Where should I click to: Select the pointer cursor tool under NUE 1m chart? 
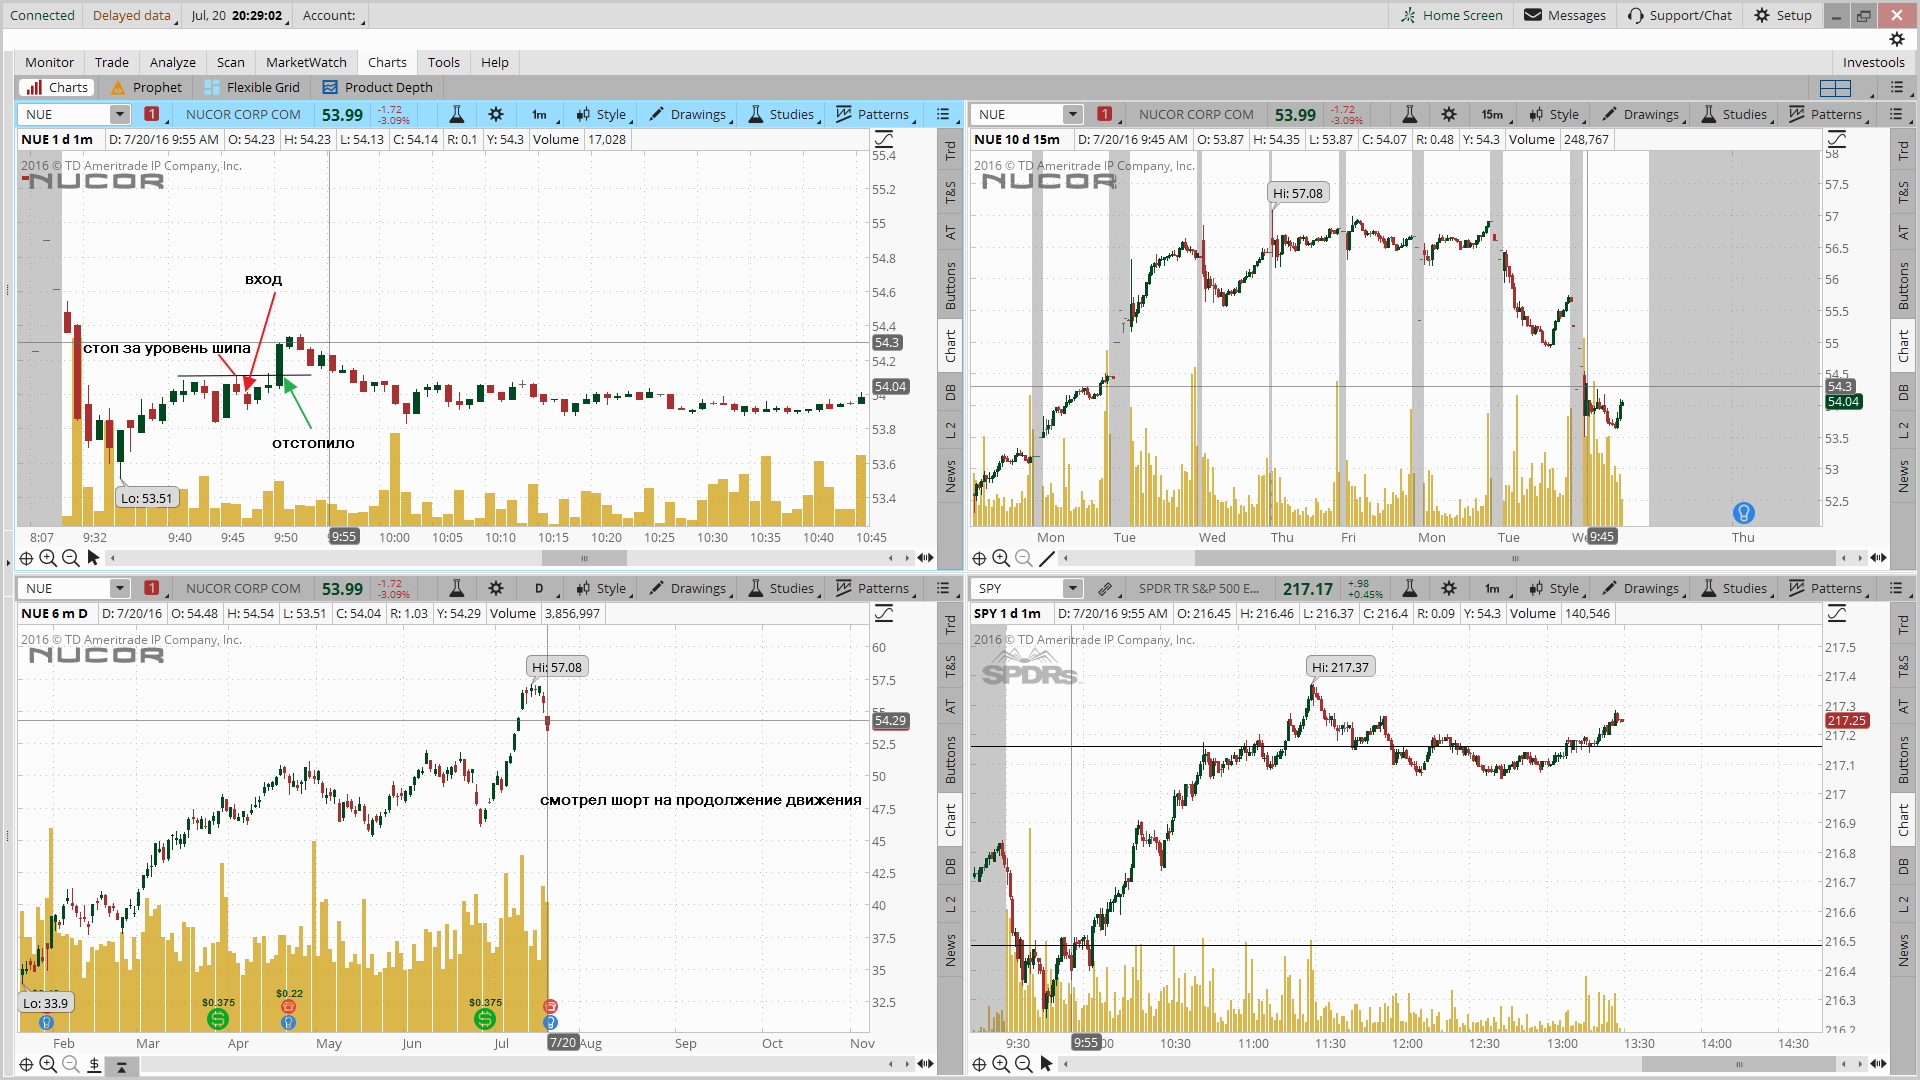[93, 558]
